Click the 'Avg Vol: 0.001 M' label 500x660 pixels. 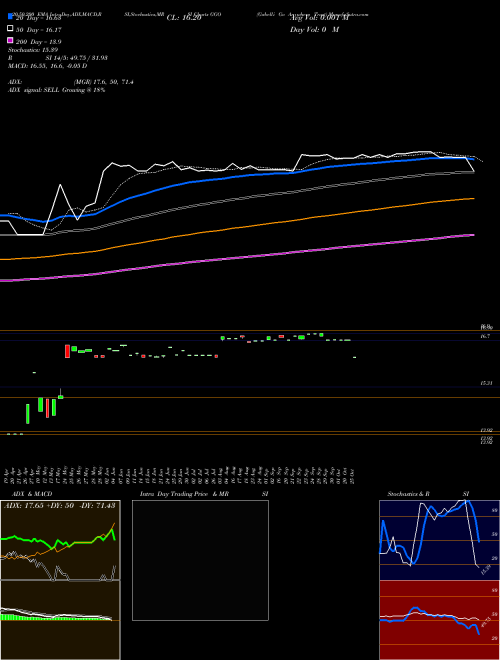[x=319, y=18]
